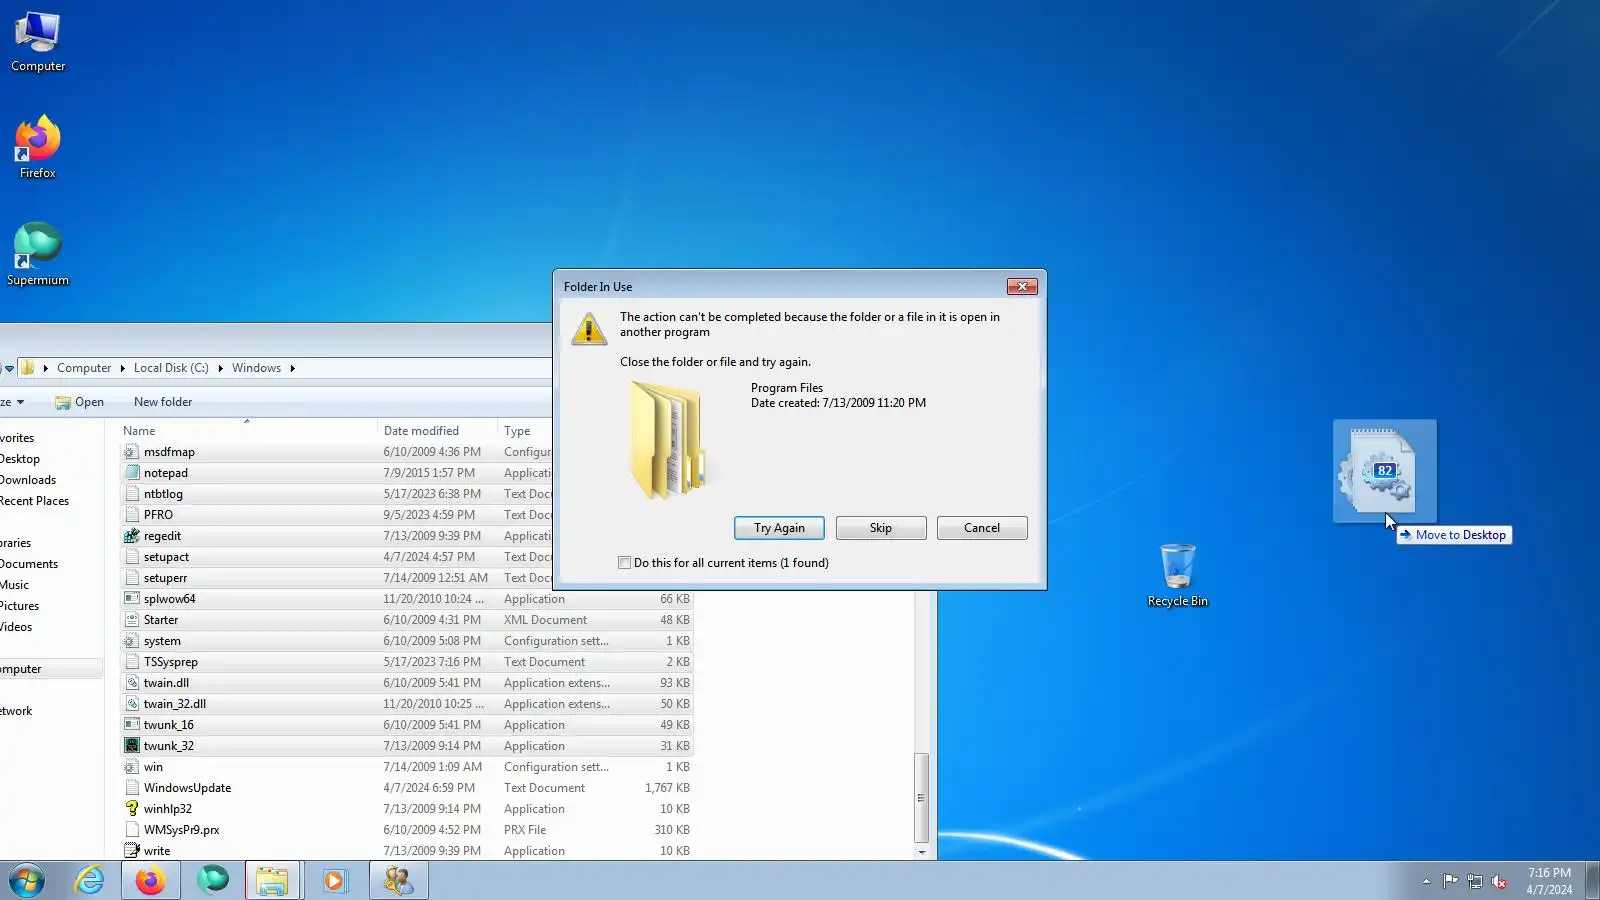Screen dimensions: 1600x900
Task: Click Windows in the address breadcrumb
Action: pos(256,368)
